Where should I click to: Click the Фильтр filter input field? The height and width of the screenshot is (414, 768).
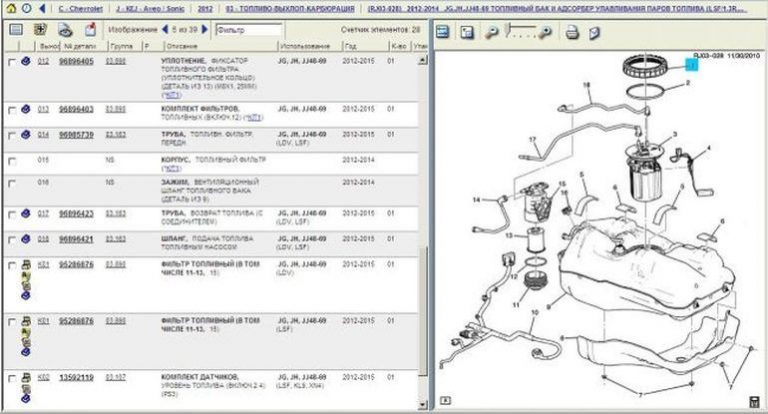(x=248, y=30)
